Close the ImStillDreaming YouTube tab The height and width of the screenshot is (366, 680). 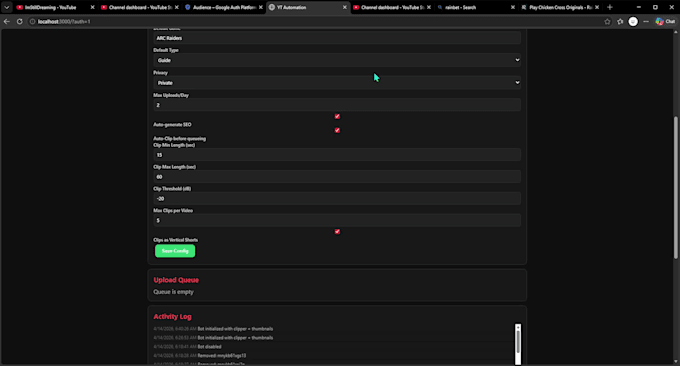(x=92, y=7)
